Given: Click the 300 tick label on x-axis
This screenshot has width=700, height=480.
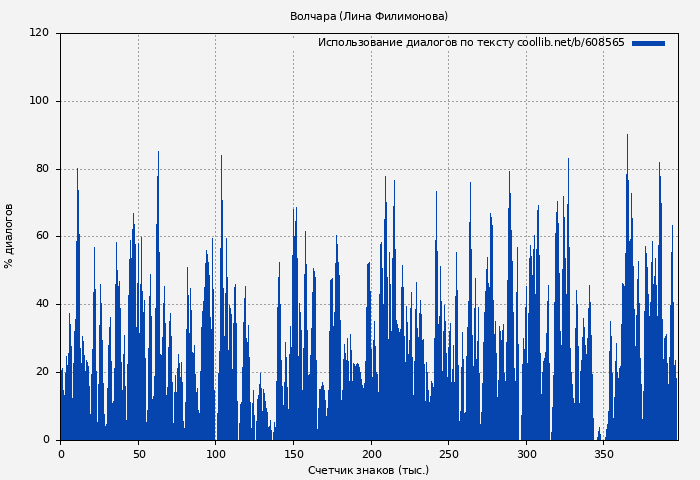Looking at the screenshot, I should [526, 454].
